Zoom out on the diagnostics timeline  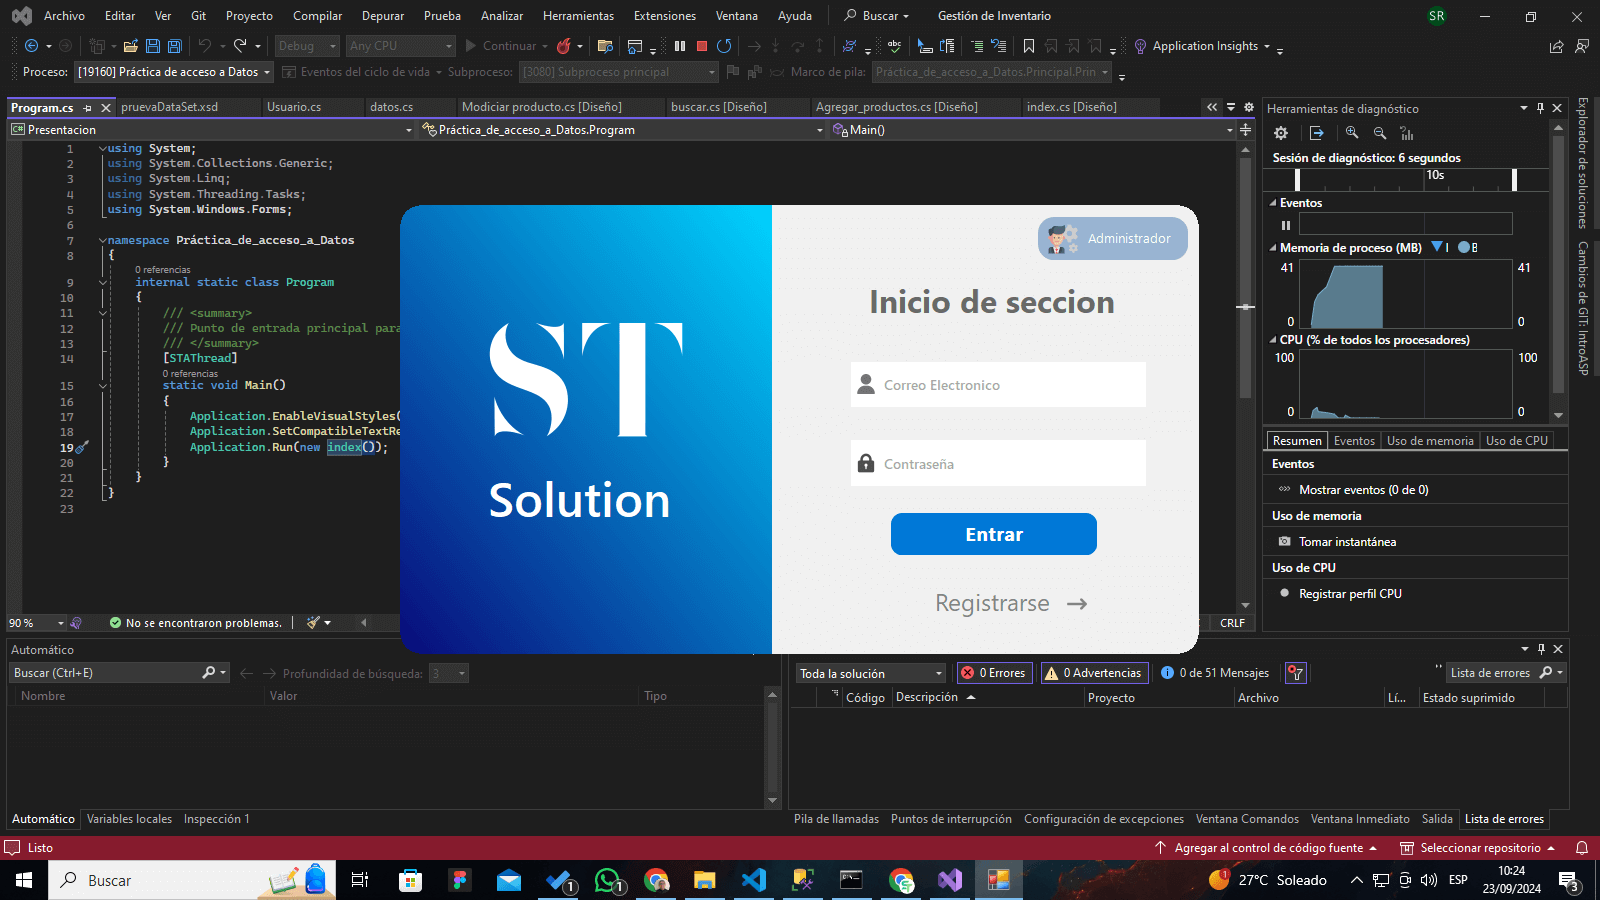[x=1380, y=133]
